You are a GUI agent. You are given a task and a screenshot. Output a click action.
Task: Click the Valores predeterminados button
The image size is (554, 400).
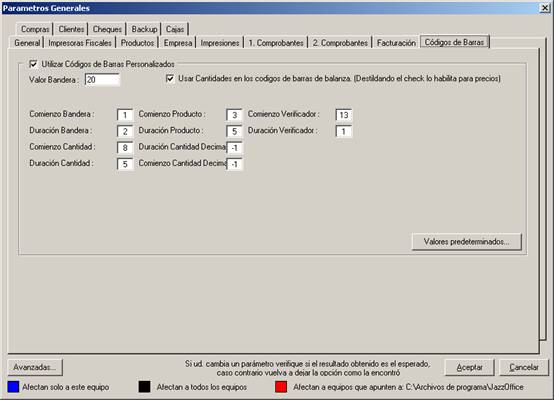(466, 242)
